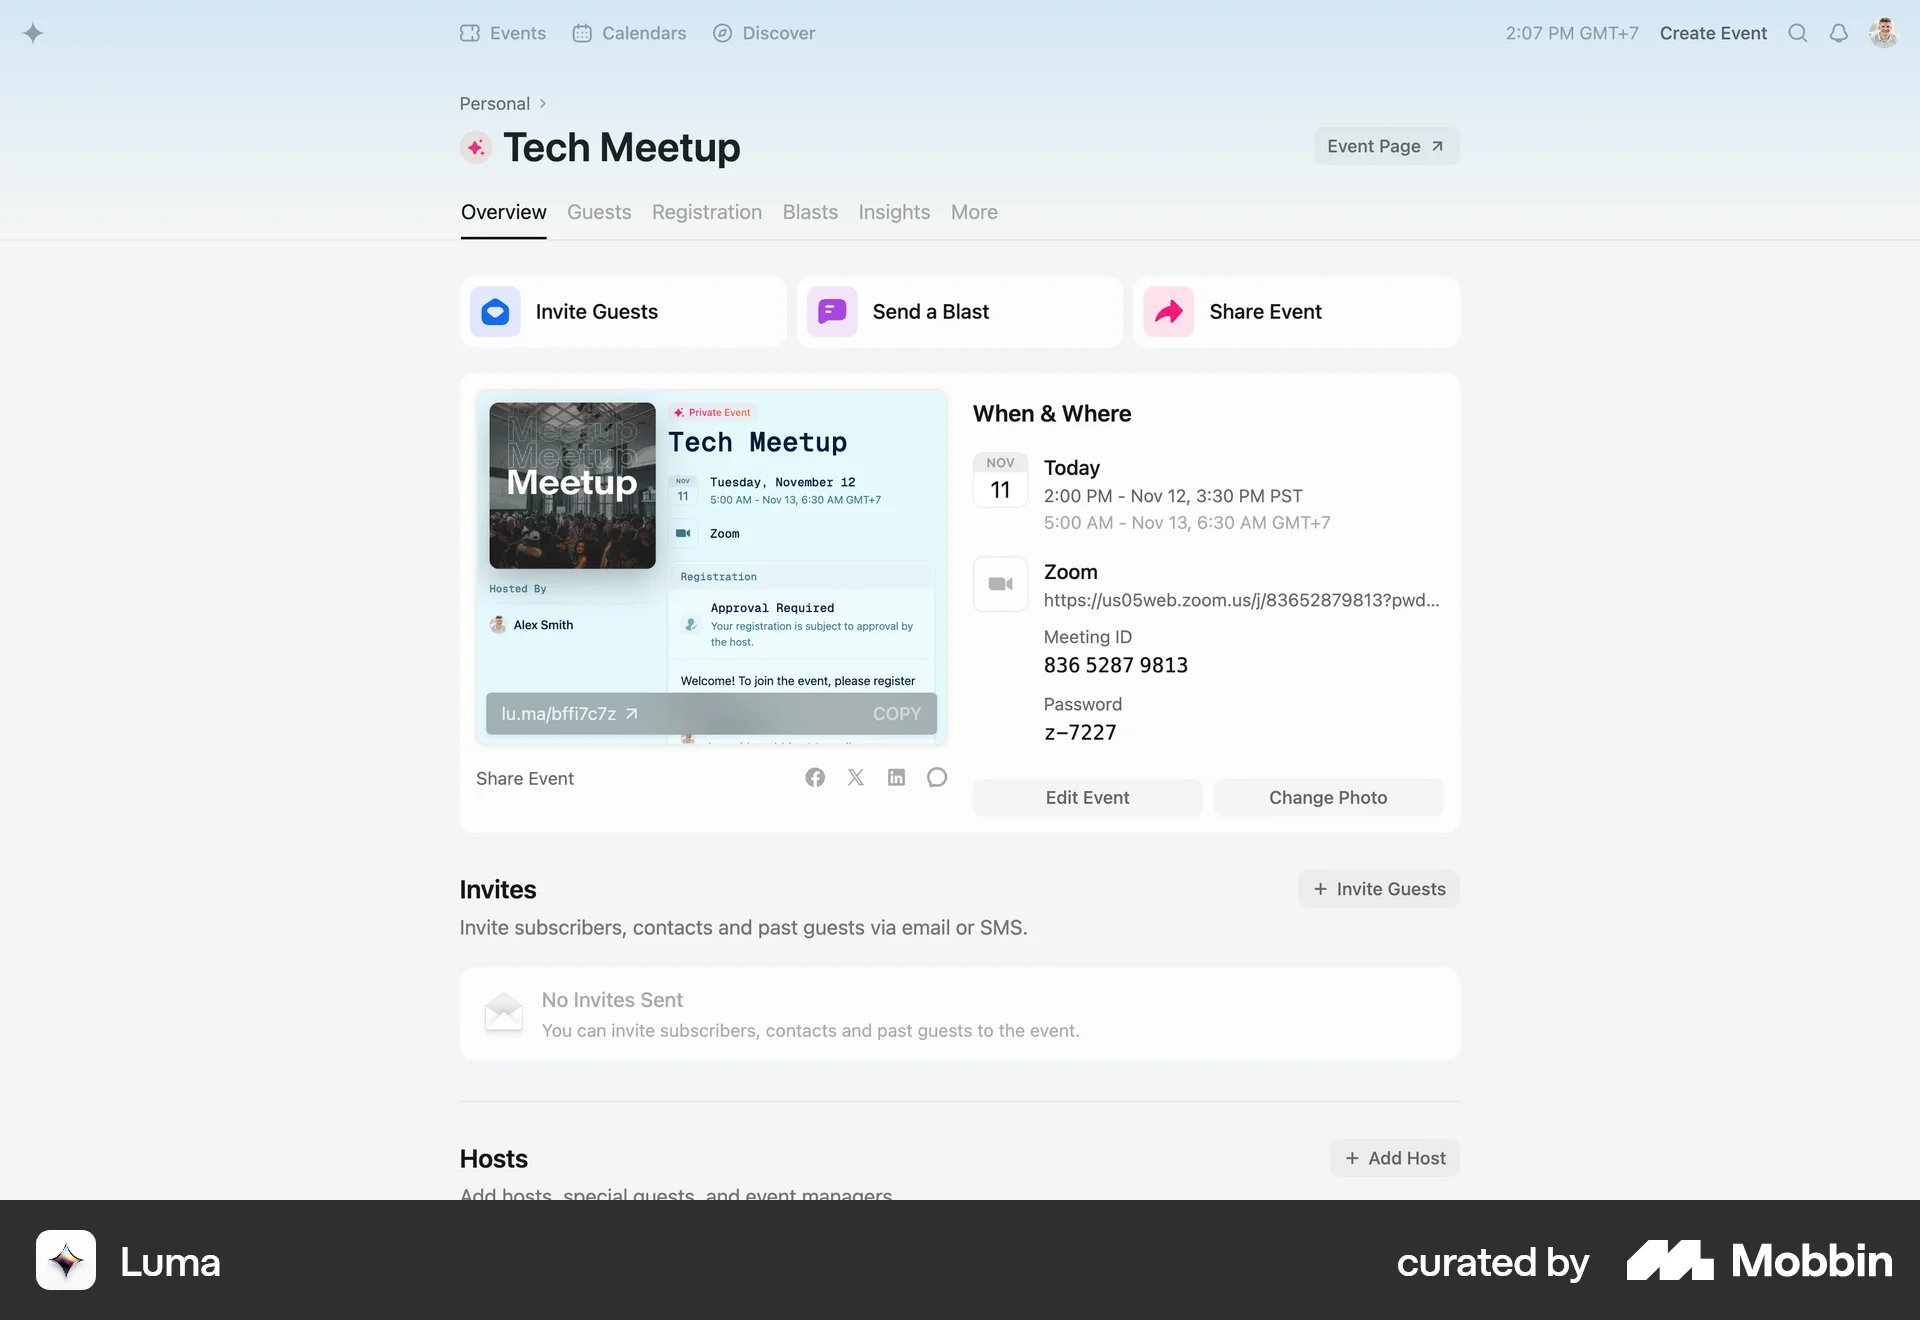This screenshot has width=1920, height=1320.
Task: Copy the lu.ma event link
Action: (896, 713)
